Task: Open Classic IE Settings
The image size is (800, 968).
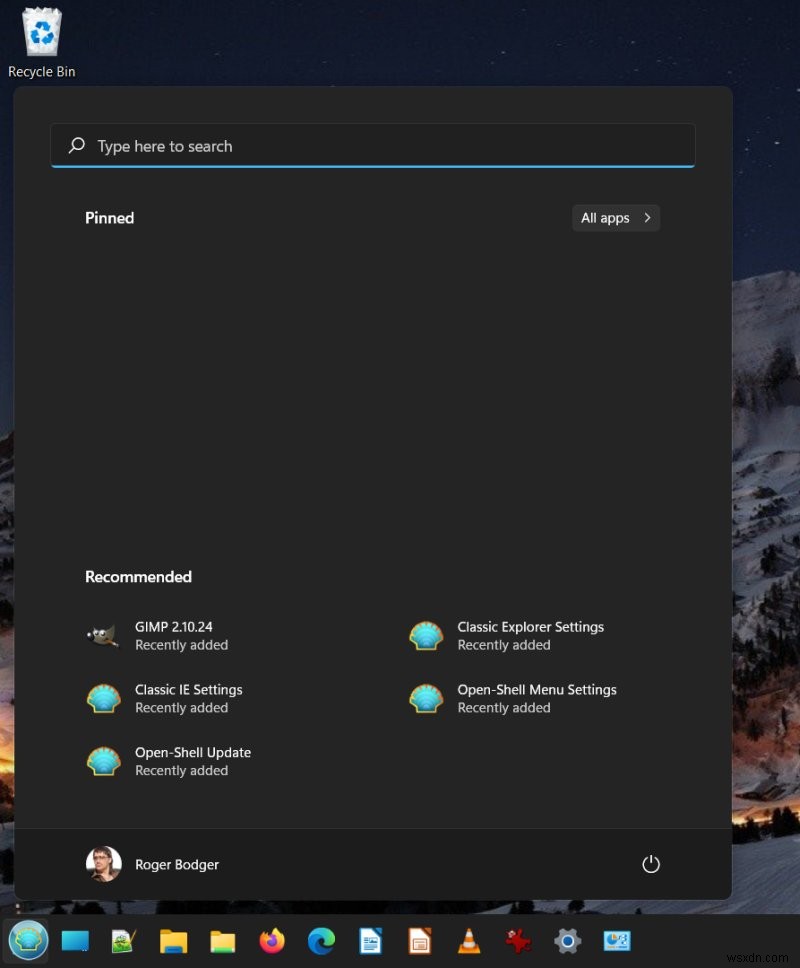Action: [x=188, y=698]
